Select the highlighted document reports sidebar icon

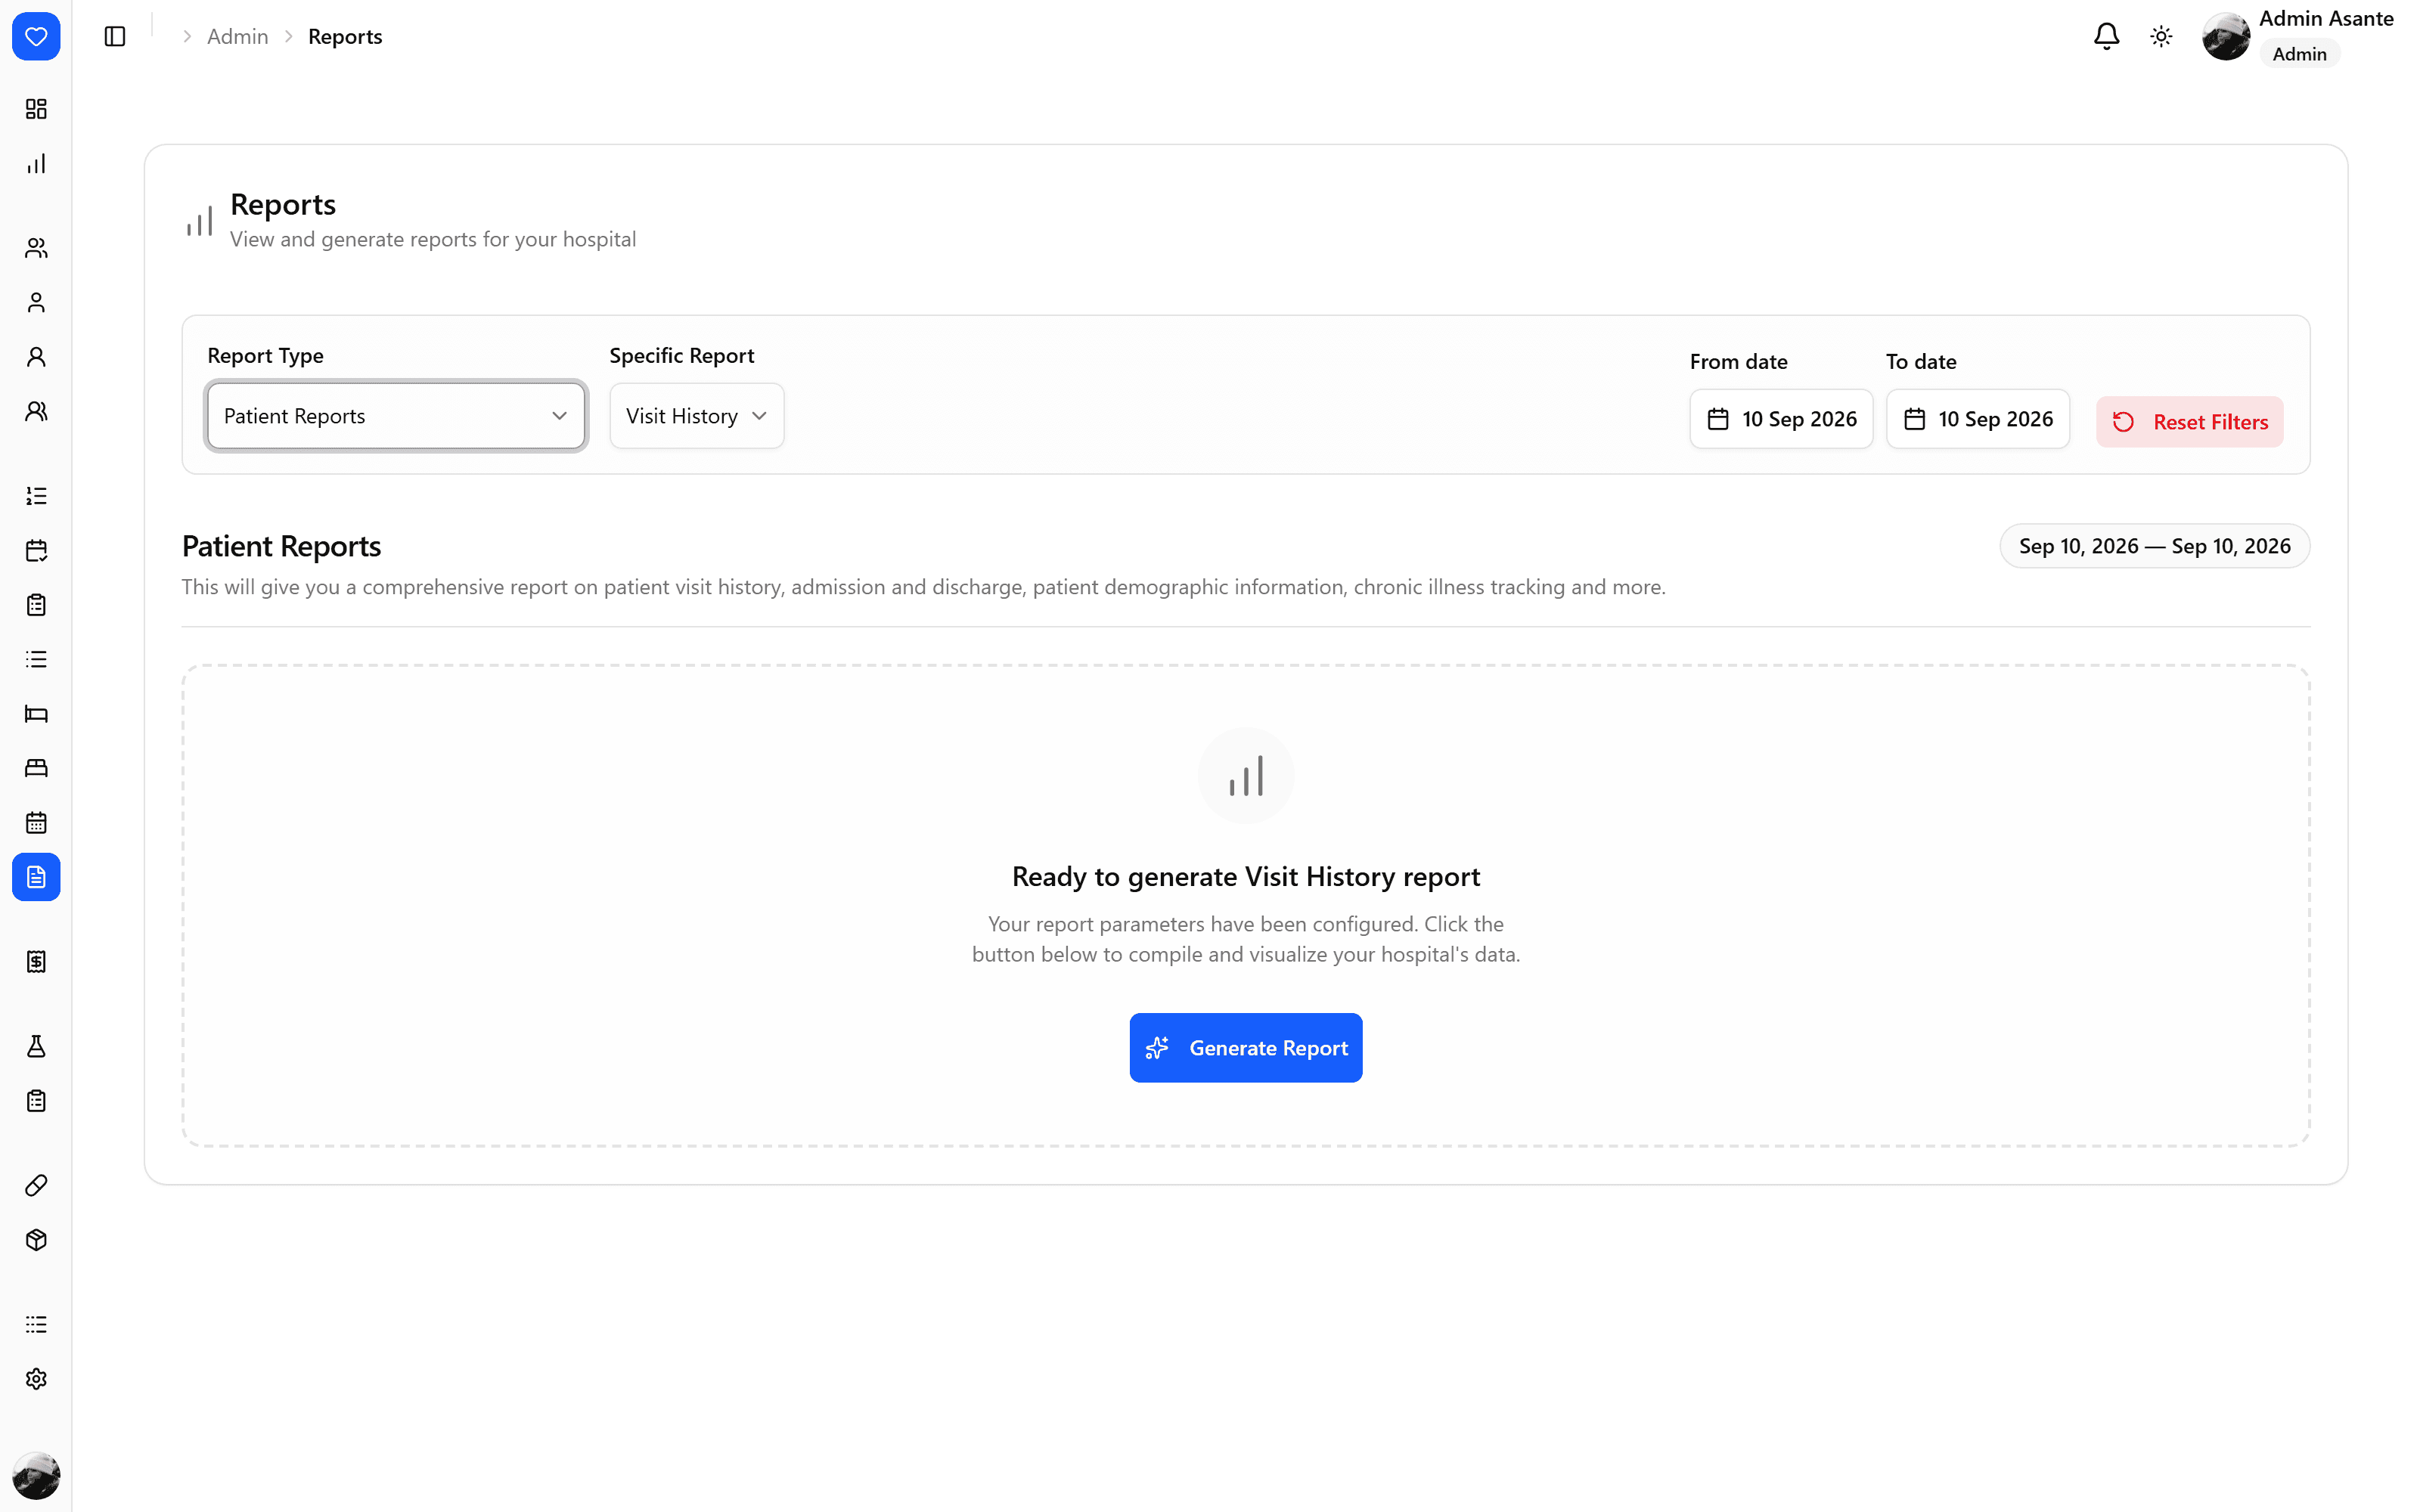36,877
